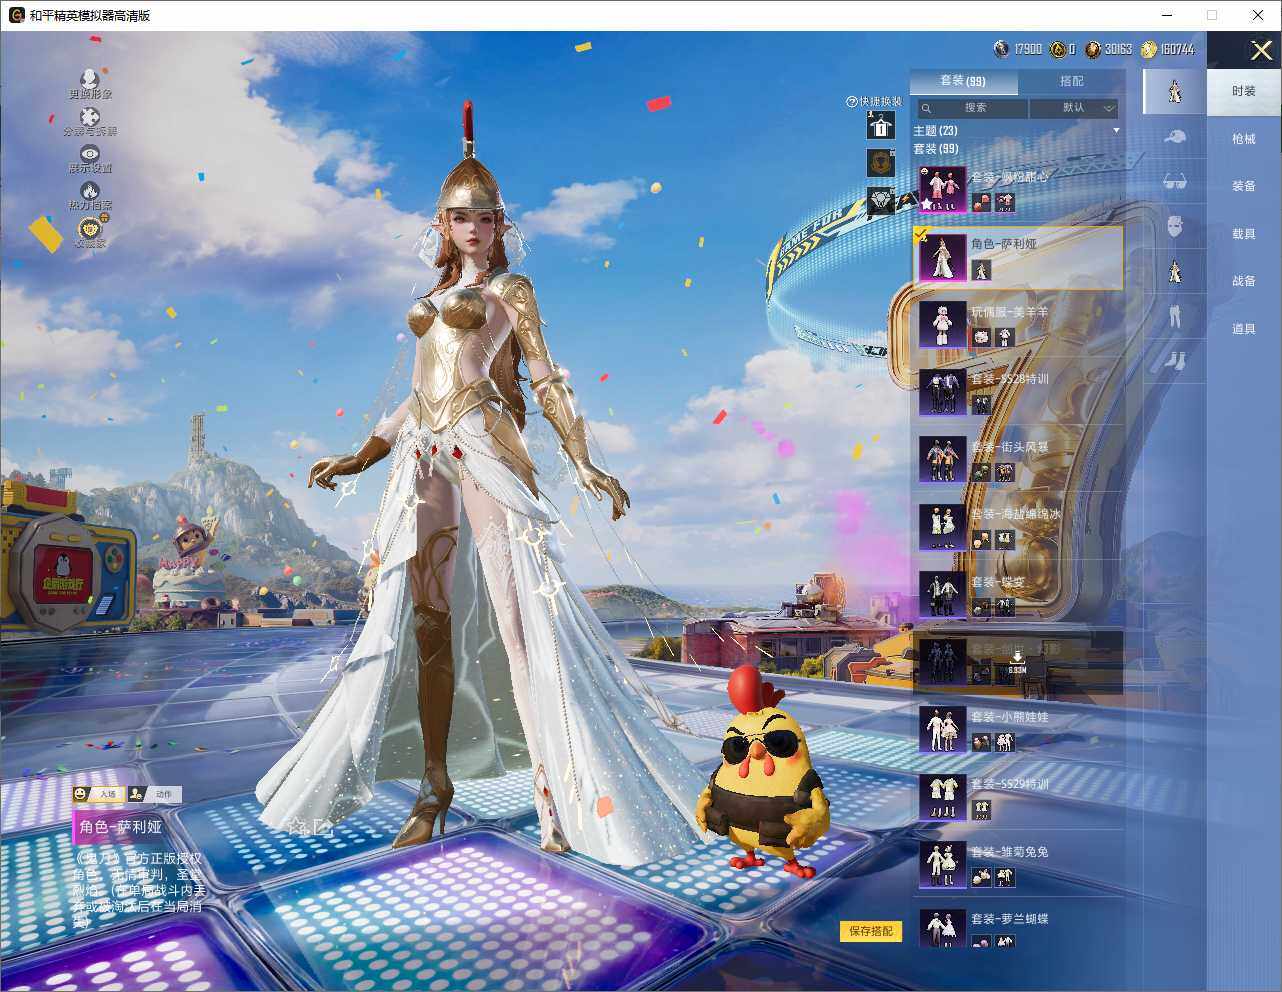The height and width of the screenshot is (992, 1282).
Task: Click the 保存搭配 save button
Action: (871, 931)
